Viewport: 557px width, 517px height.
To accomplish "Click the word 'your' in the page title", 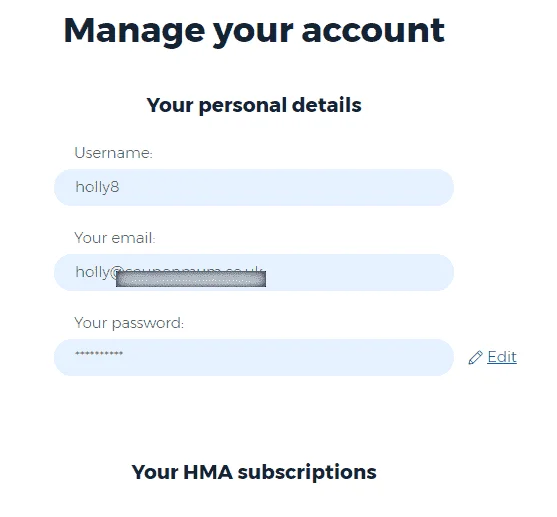I will pos(253,33).
